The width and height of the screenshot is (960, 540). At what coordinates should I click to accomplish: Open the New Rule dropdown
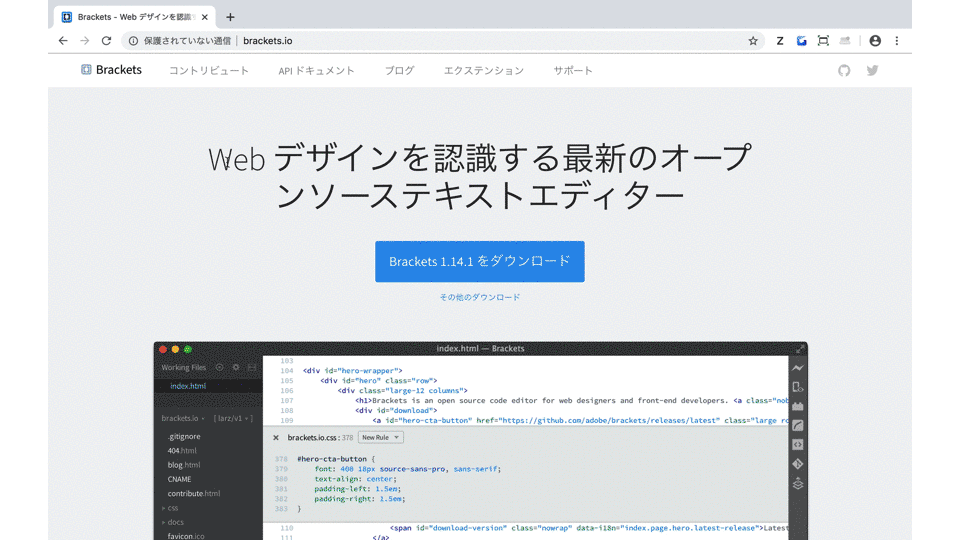pyautogui.click(x=381, y=438)
